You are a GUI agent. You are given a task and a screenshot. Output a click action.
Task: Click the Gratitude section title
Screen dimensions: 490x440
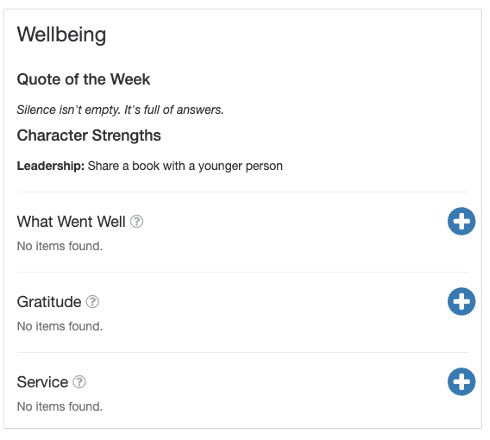click(x=49, y=302)
